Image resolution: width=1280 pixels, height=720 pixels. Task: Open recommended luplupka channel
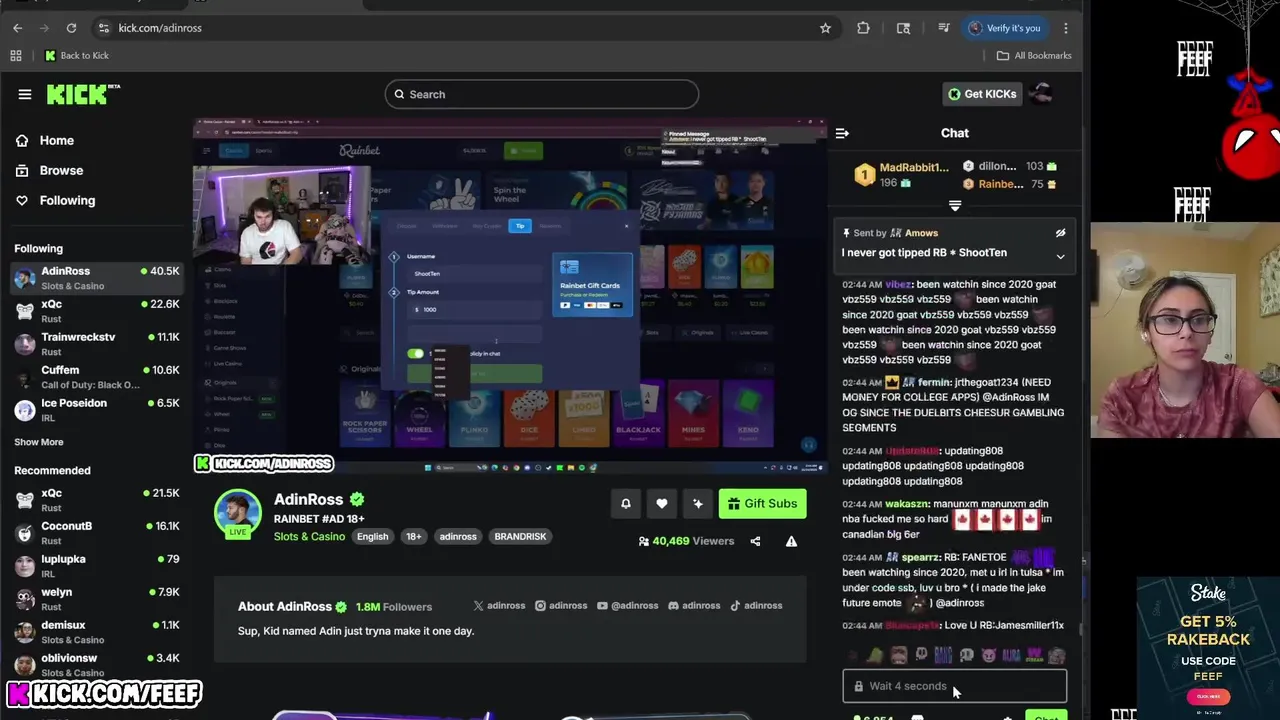point(96,566)
